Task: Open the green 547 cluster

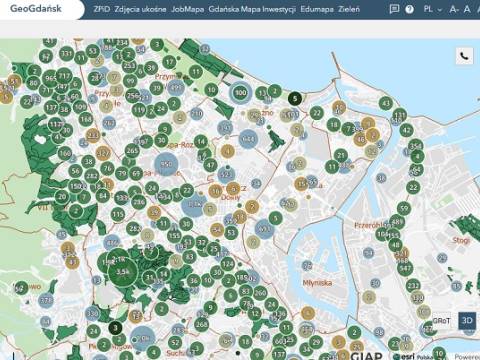Action: tap(405, 268)
